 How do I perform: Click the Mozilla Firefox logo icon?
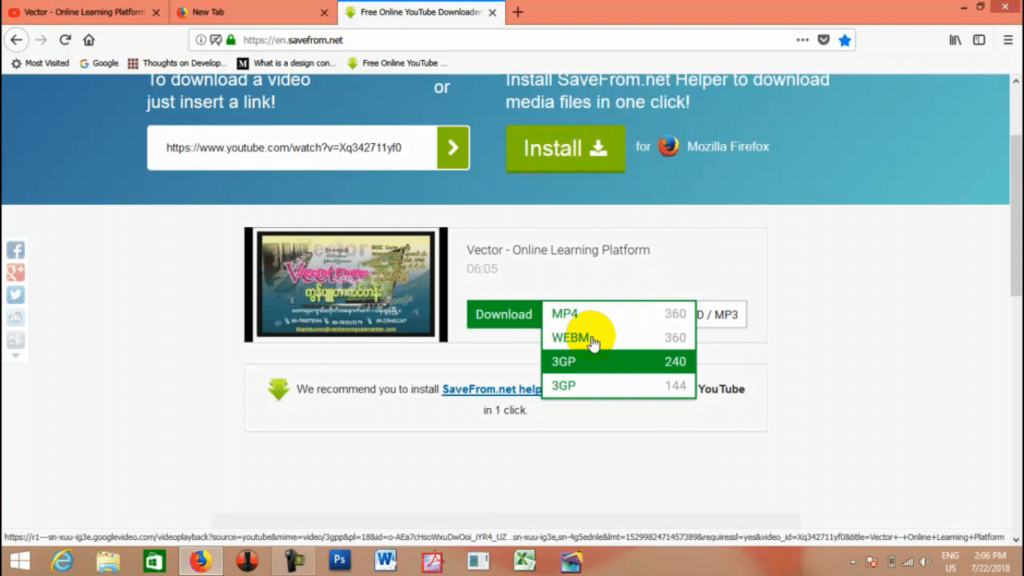pos(668,146)
